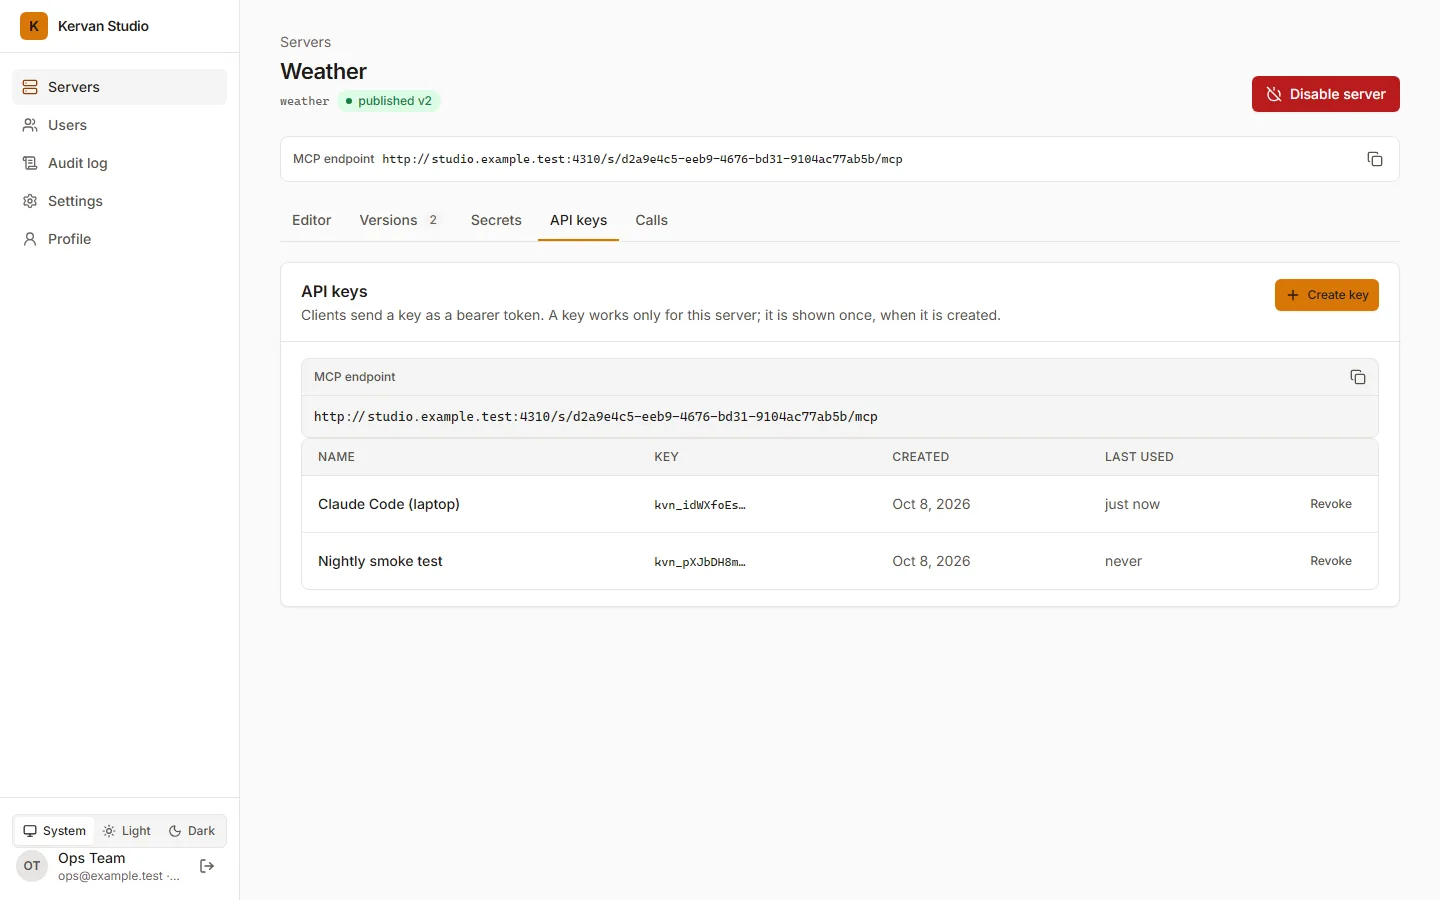
Task: Click created date of Nightly smoke test key
Action: click(931, 561)
